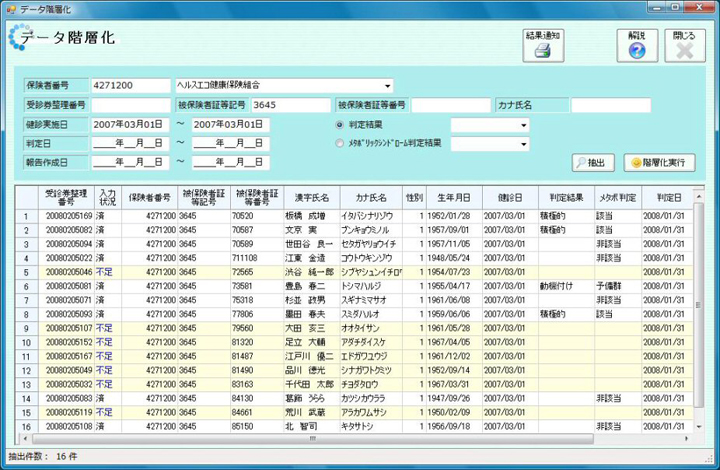Select row header number 1
The height and width of the screenshot is (470, 720).
27,216
